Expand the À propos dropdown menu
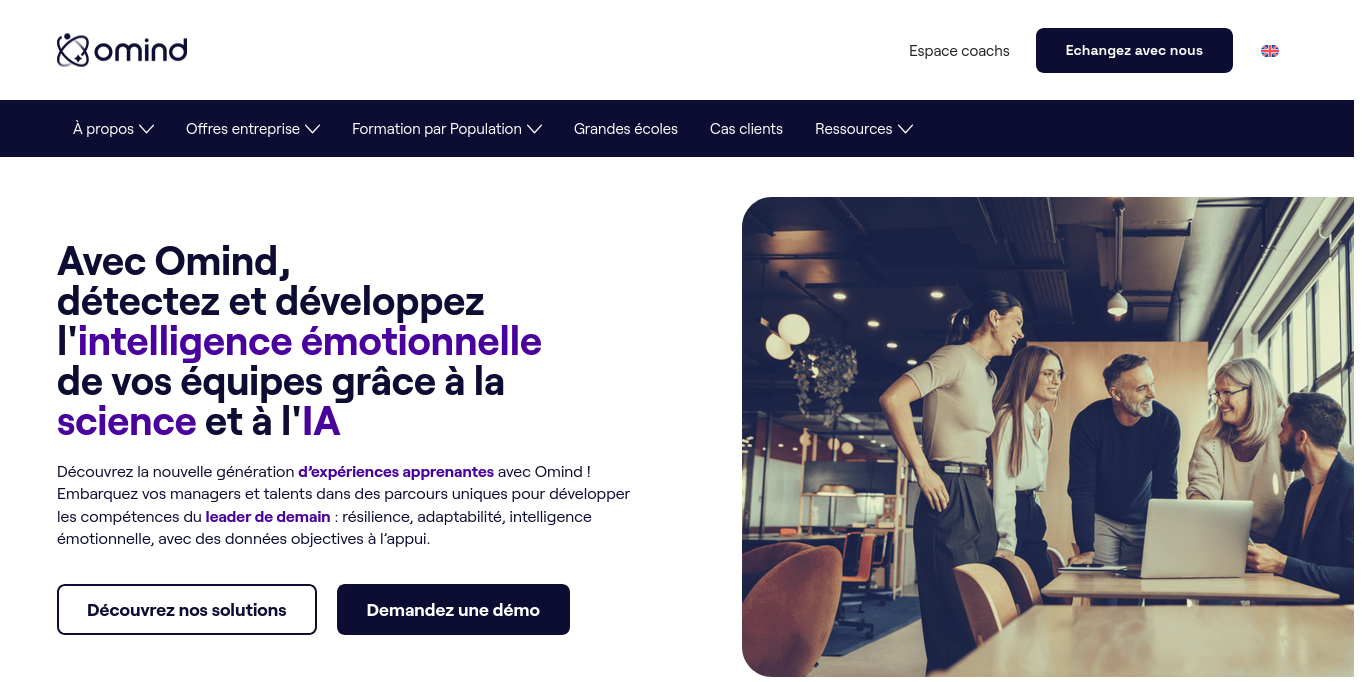The width and height of the screenshot is (1366, 682). click(113, 129)
